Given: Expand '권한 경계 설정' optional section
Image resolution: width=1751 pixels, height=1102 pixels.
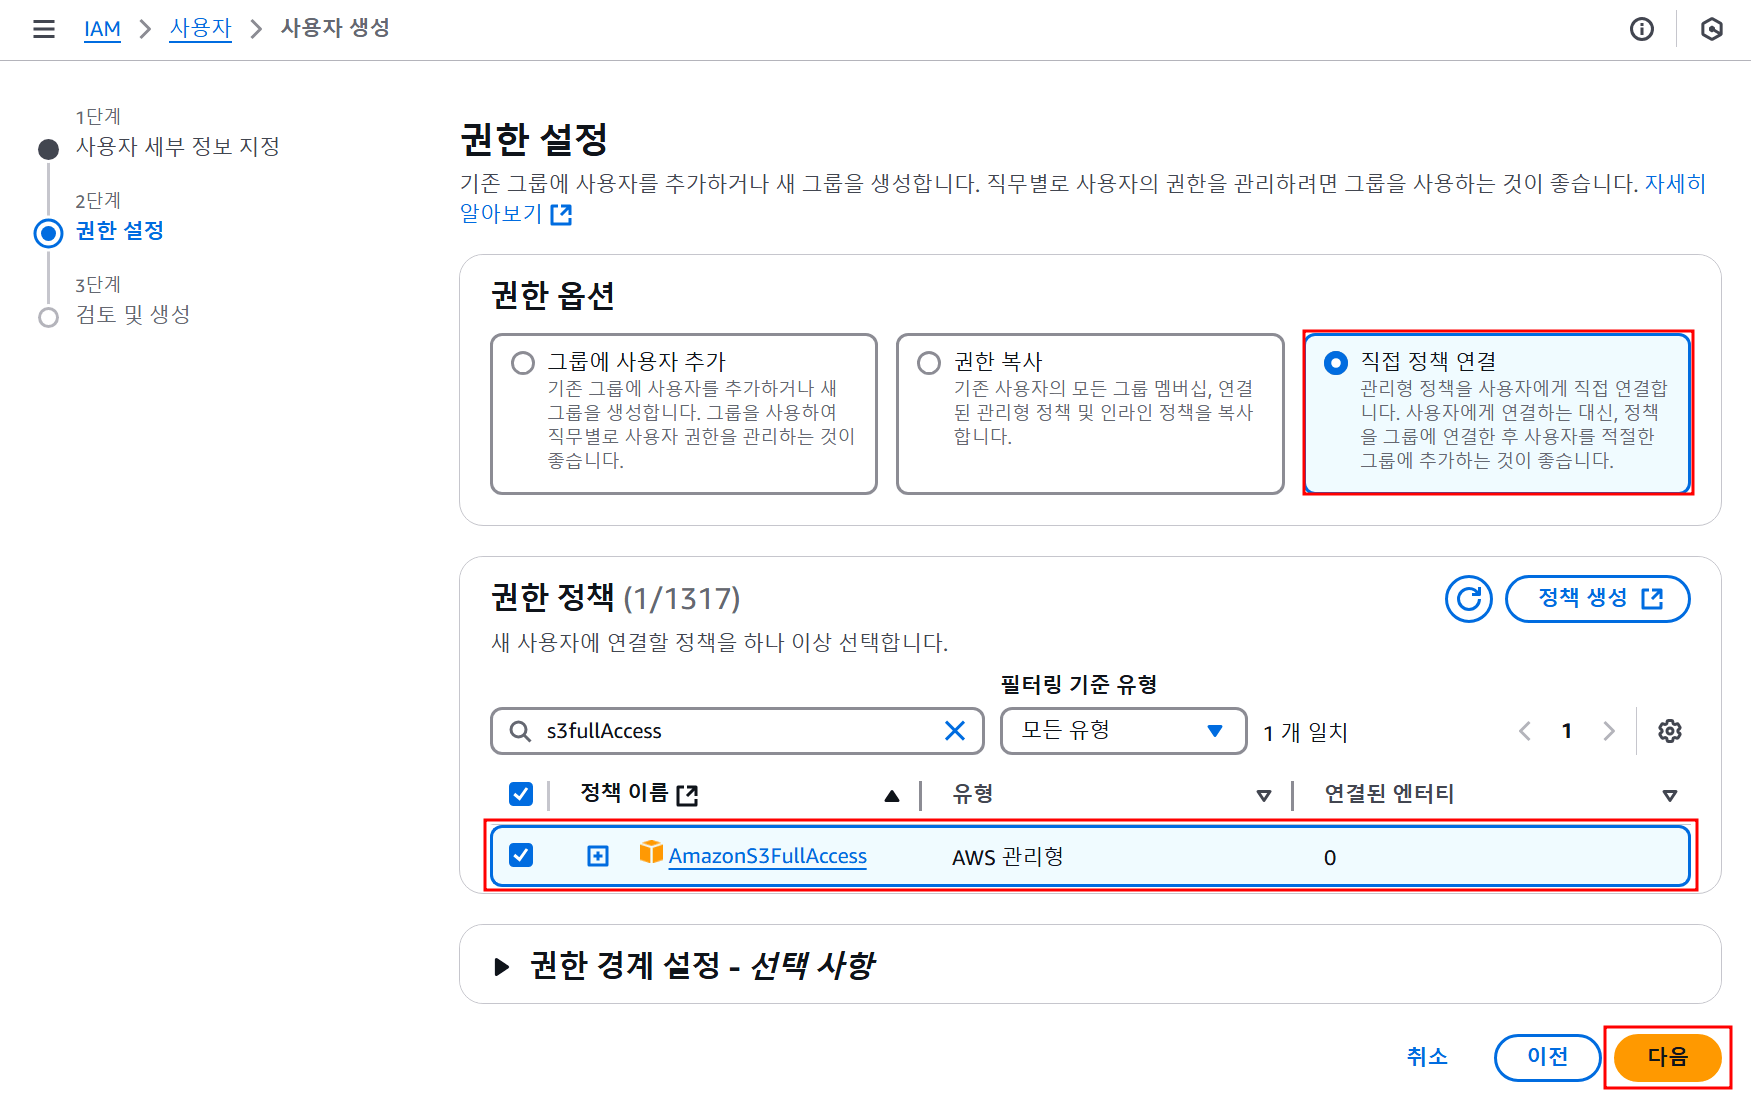Looking at the screenshot, I should (x=502, y=966).
